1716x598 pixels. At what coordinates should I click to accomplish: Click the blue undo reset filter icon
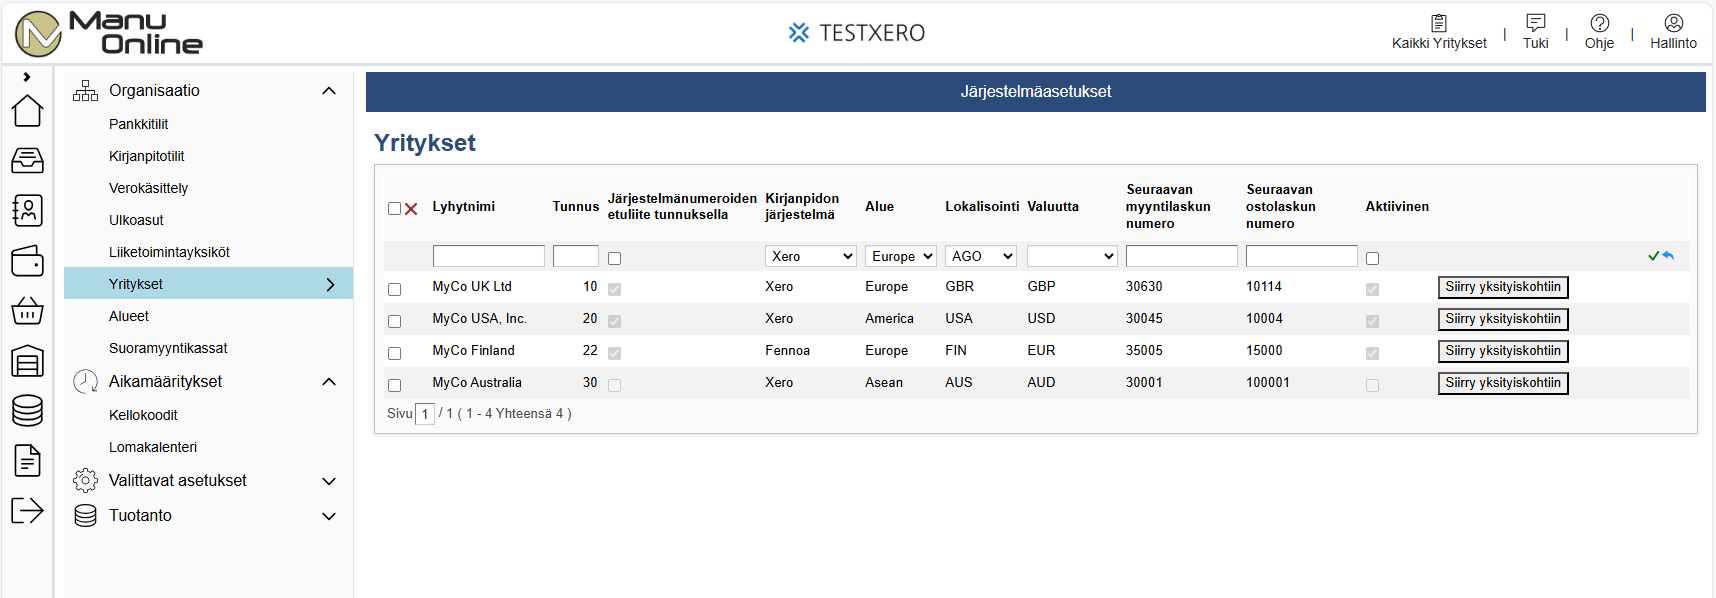tap(1668, 256)
